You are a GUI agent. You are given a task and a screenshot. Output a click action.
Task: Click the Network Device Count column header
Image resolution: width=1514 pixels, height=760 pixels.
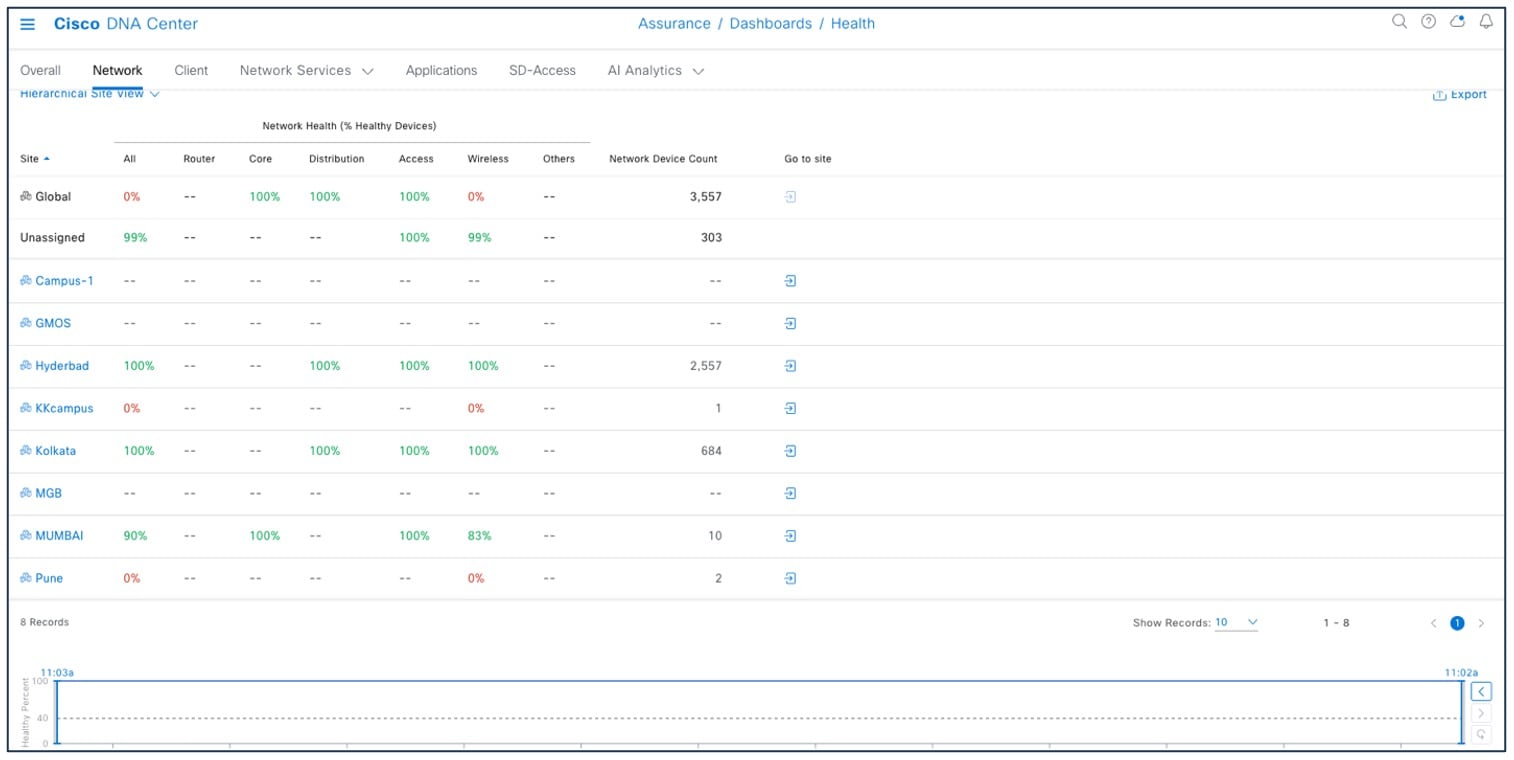663,159
